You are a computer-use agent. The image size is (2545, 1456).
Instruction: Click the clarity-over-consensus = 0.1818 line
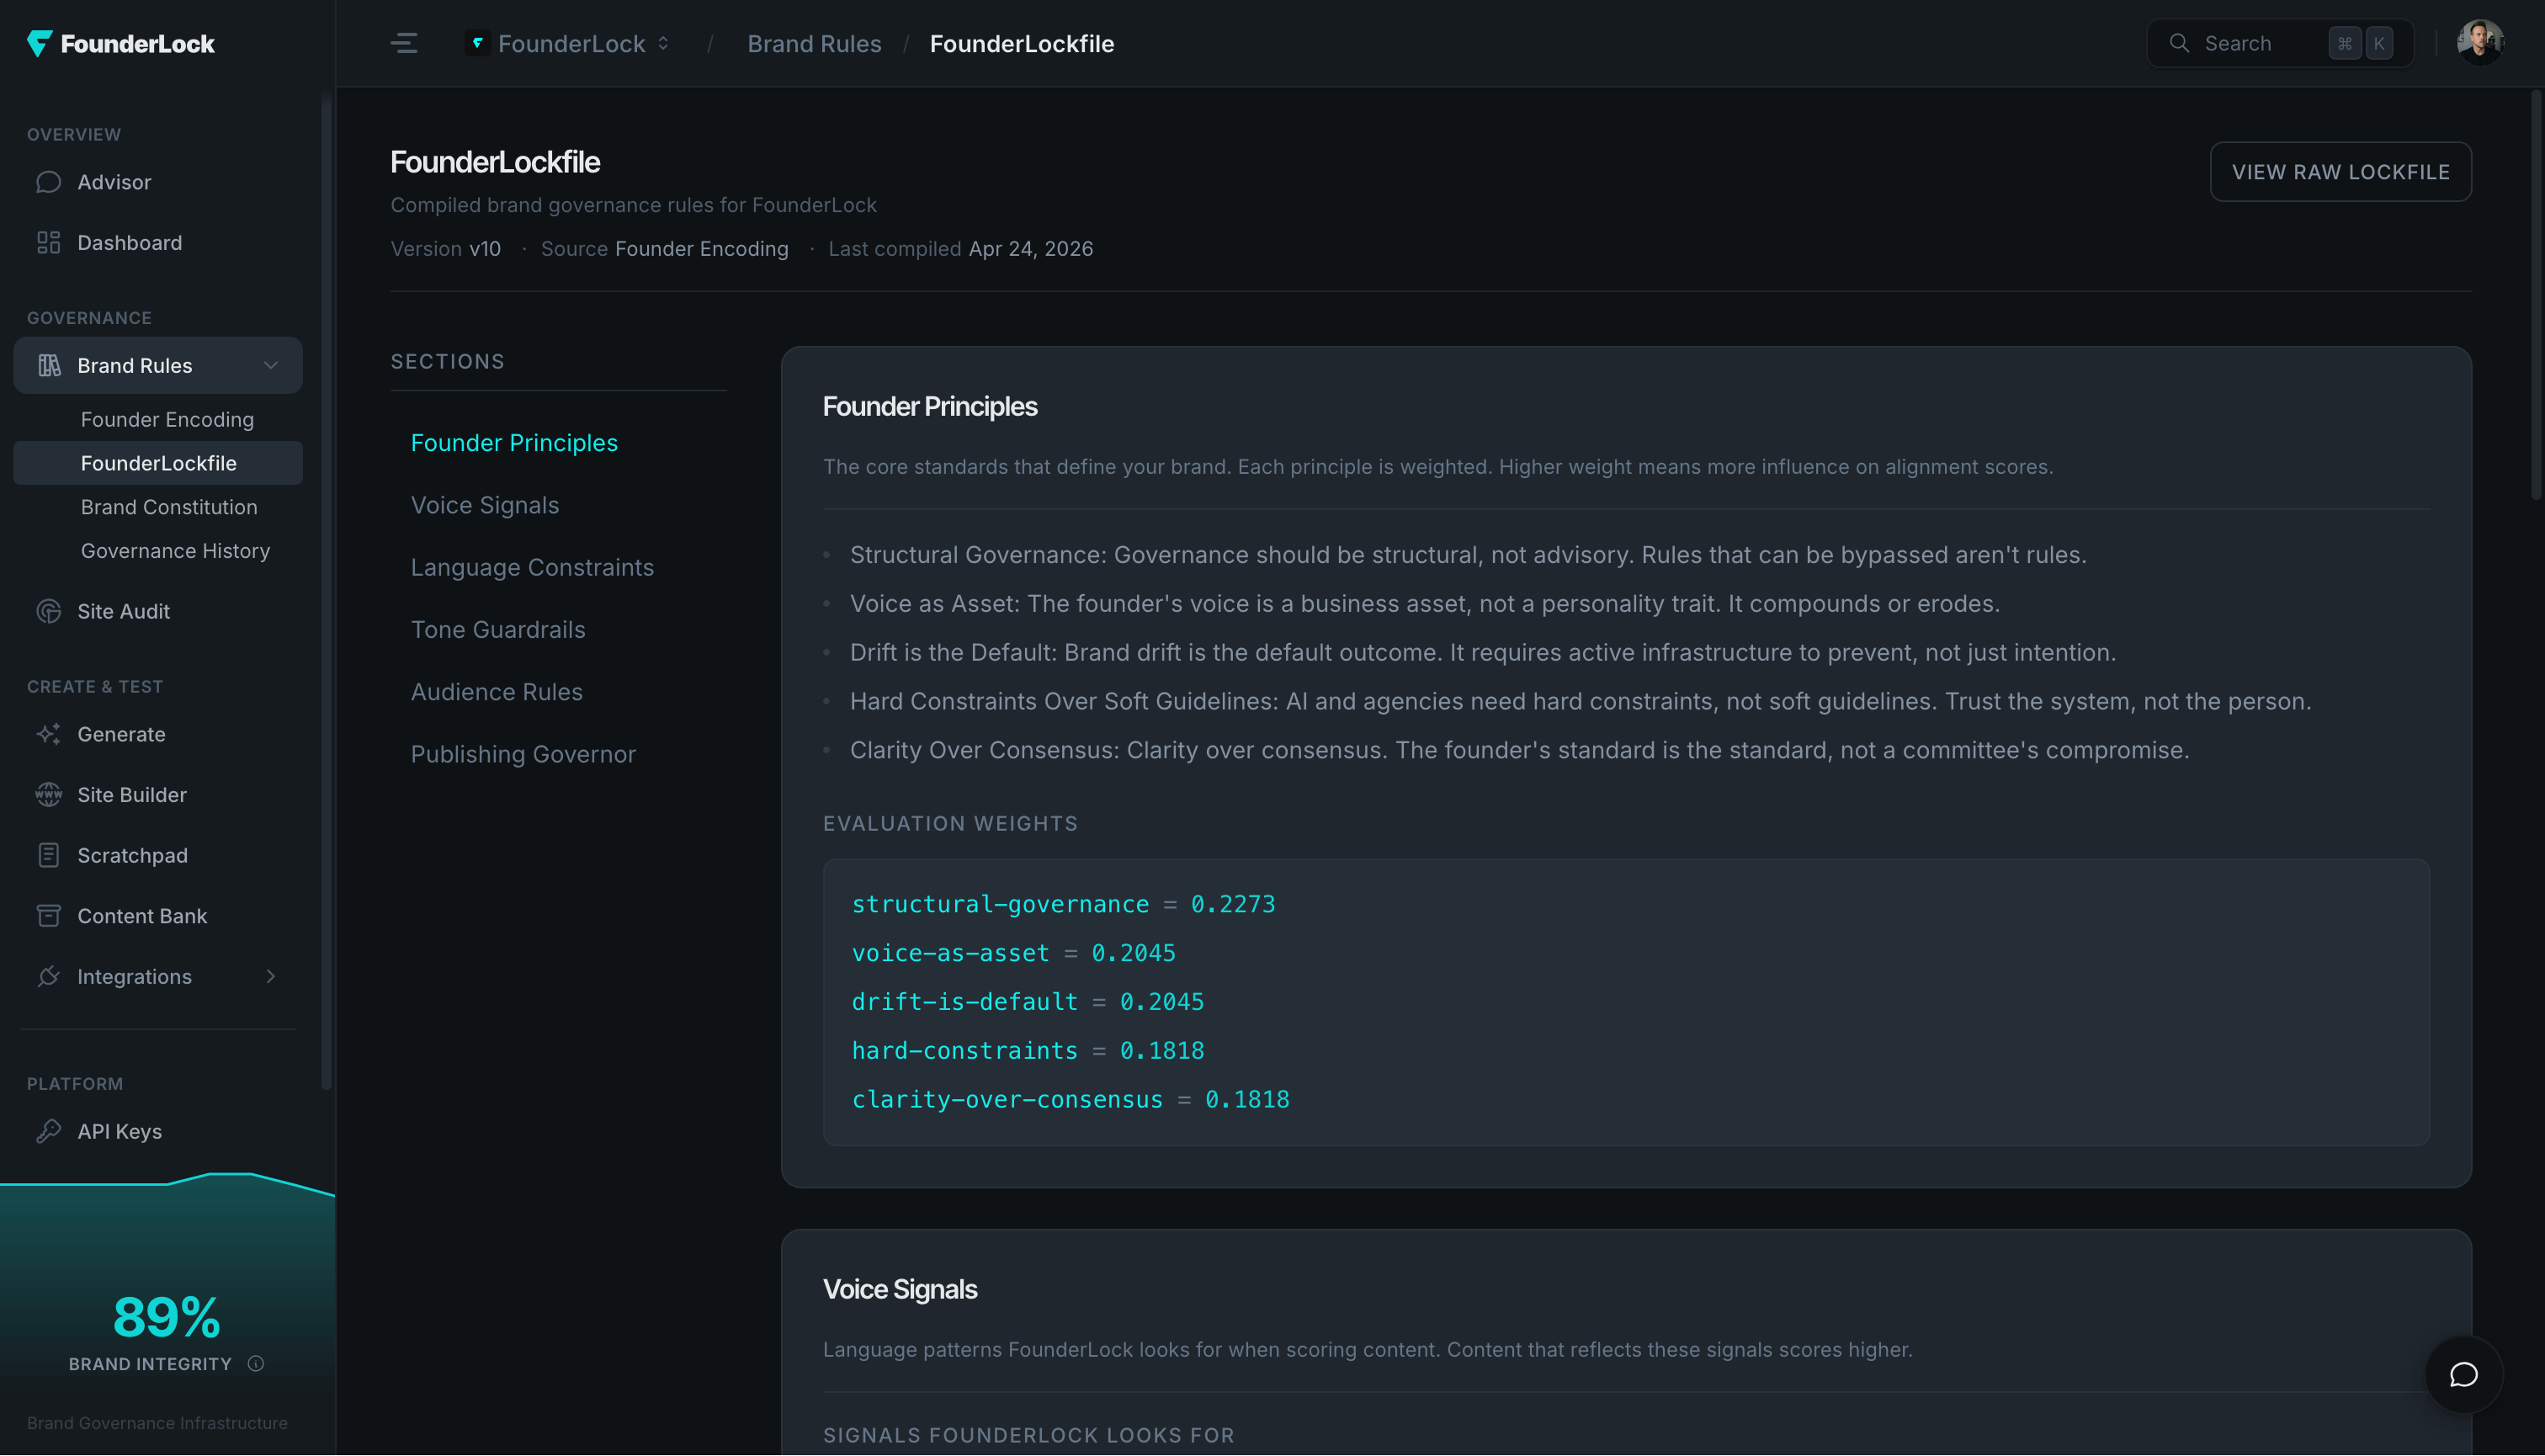[x=1070, y=1100]
